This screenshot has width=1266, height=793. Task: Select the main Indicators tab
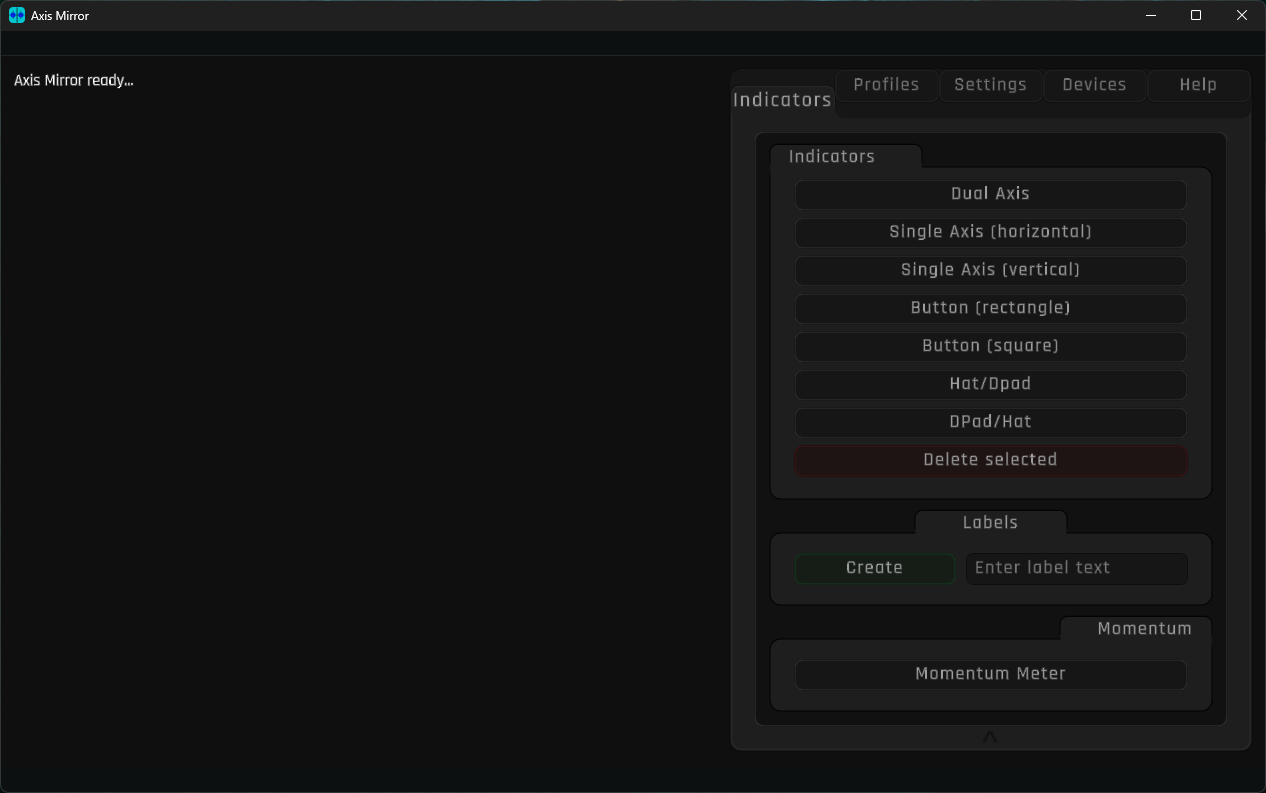pyautogui.click(x=782, y=100)
